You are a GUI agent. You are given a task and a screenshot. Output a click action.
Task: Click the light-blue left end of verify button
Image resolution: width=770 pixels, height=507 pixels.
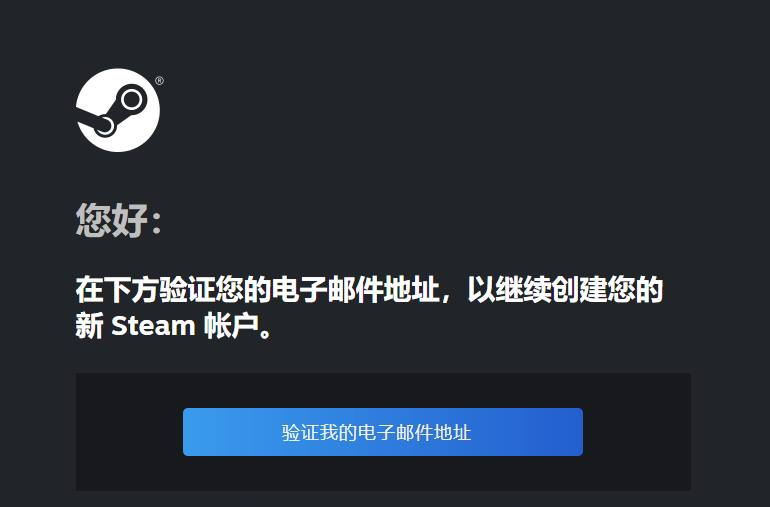coord(206,432)
